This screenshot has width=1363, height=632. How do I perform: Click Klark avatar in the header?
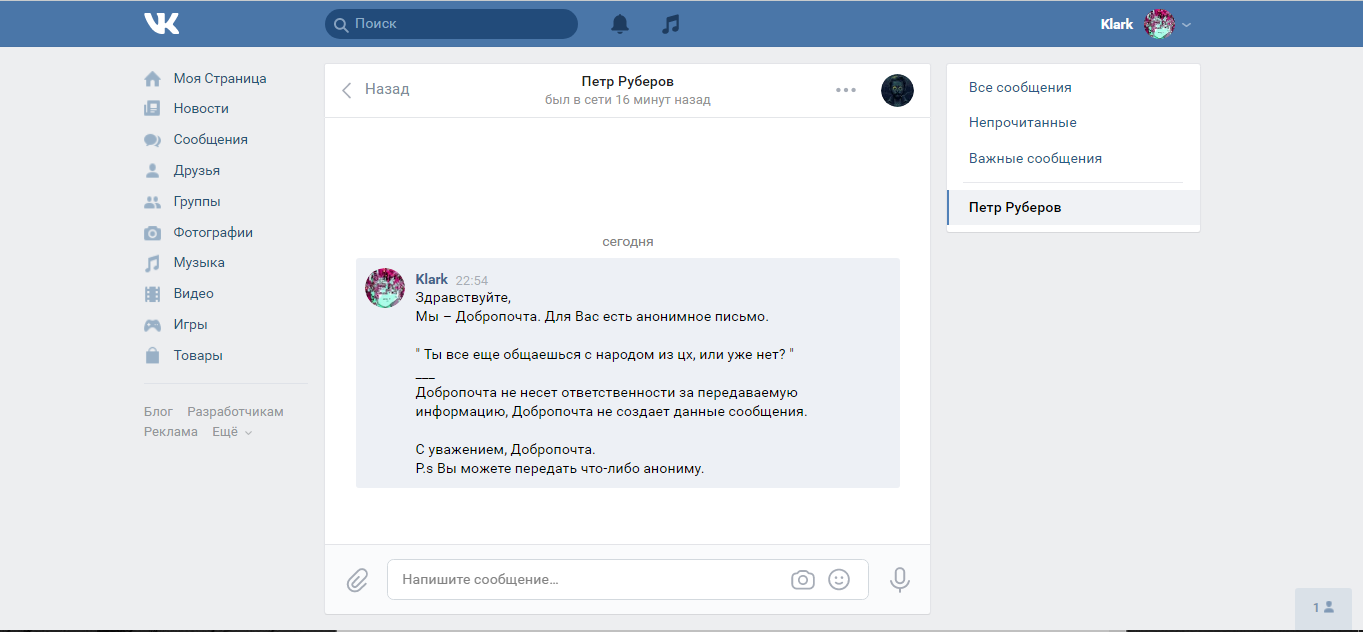tap(1160, 24)
